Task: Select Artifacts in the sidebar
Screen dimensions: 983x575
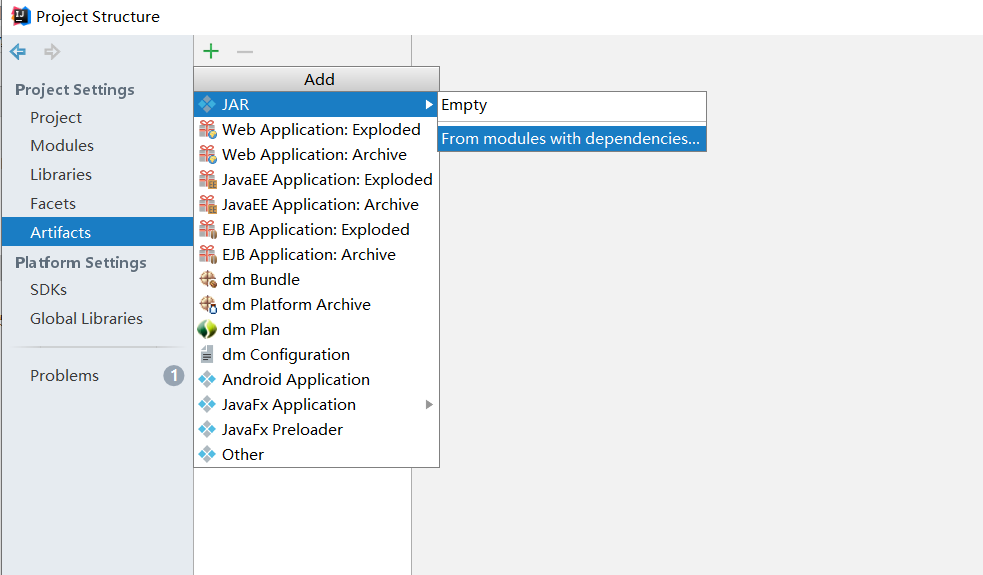Action: 97,232
